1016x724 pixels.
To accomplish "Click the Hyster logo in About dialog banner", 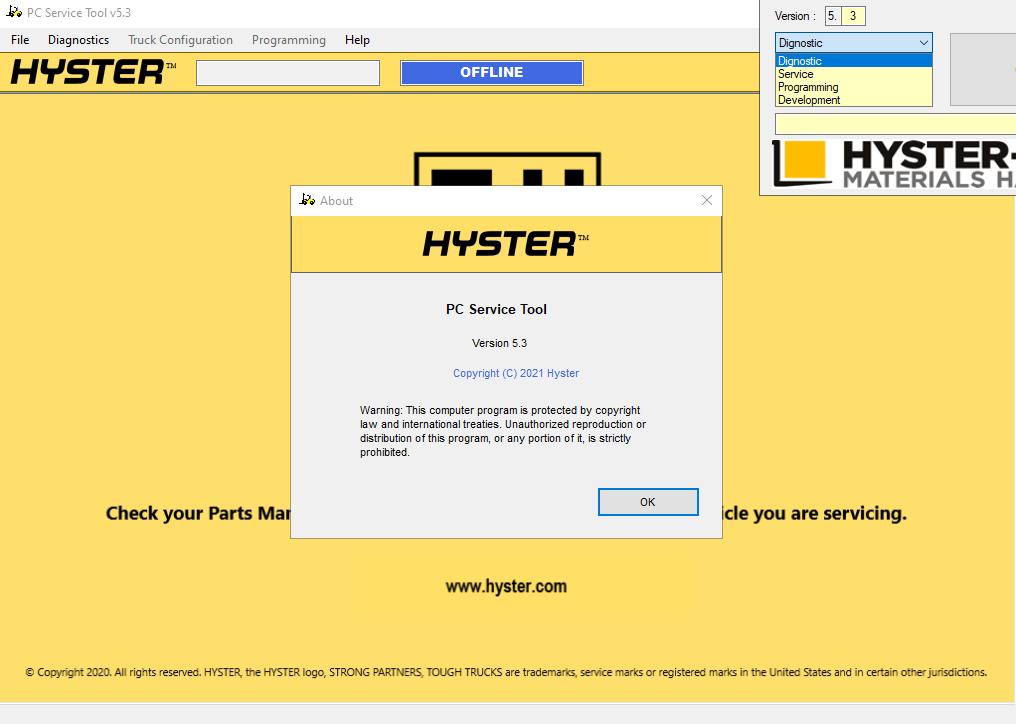I will click(x=505, y=244).
